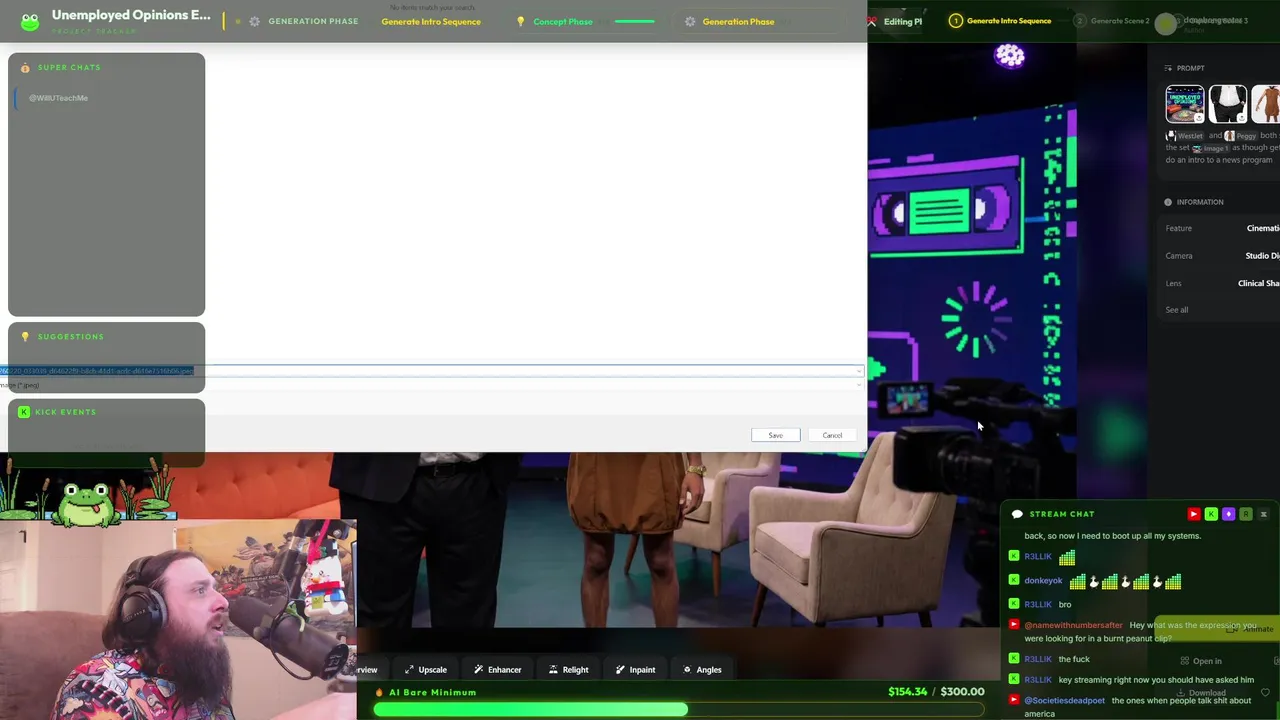The width and height of the screenshot is (1280, 720).
Task: Click the Open in button
Action: [x=1201, y=661]
